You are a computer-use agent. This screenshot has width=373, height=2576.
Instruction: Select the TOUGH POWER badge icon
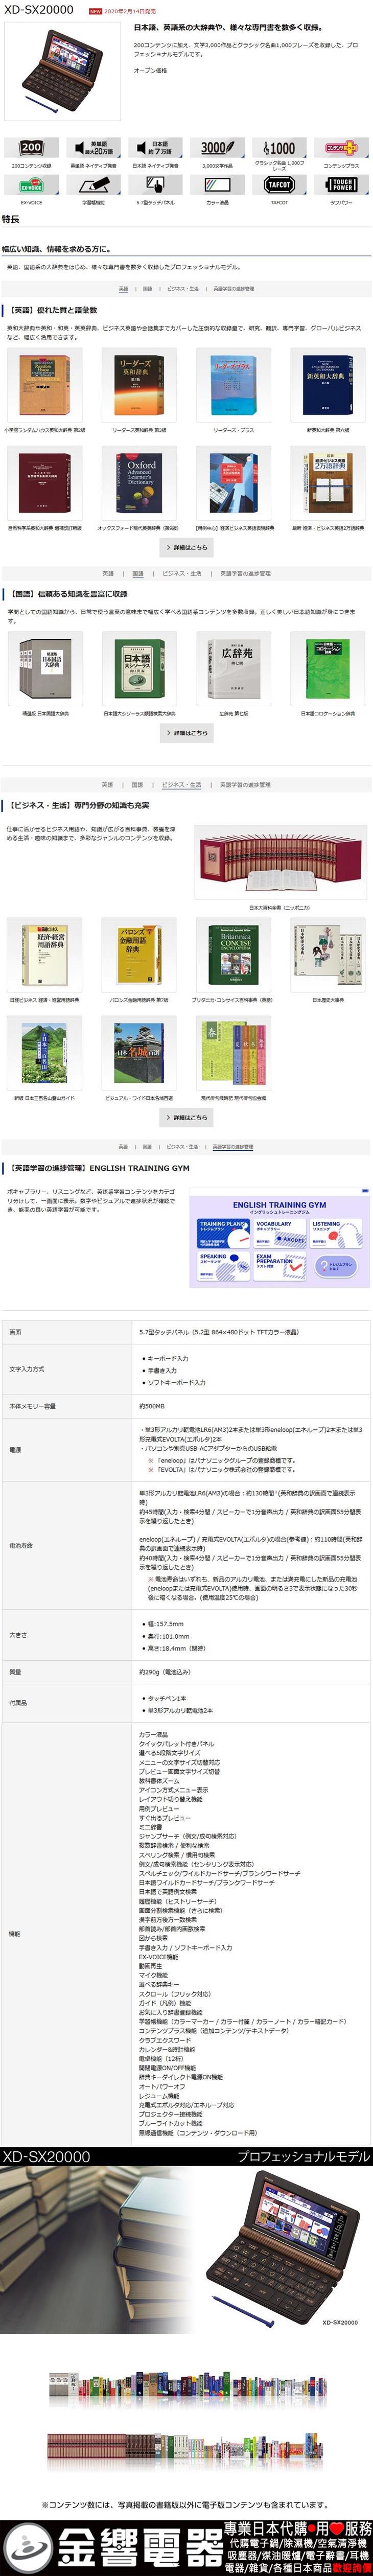(x=341, y=185)
